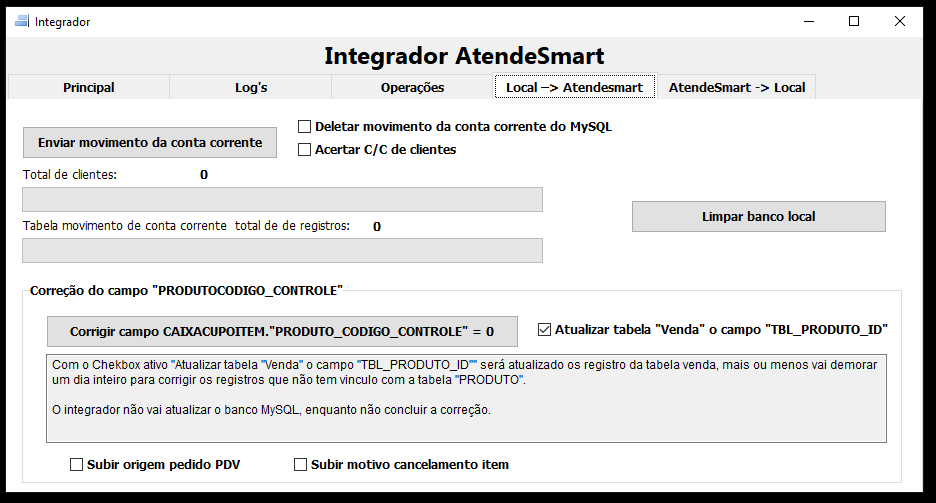The width and height of the screenshot is (936, 503).
Task: Enable Deletar movimento da conta corrente do MySQL
Action: [304, 126]
